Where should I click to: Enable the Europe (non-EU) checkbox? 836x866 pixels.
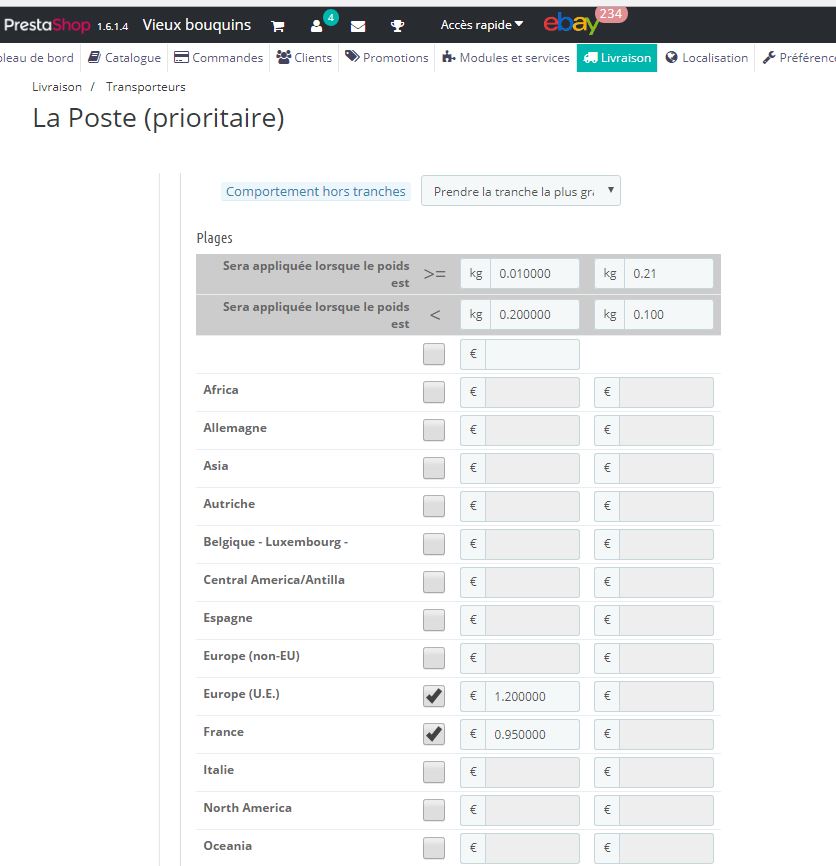434,658
